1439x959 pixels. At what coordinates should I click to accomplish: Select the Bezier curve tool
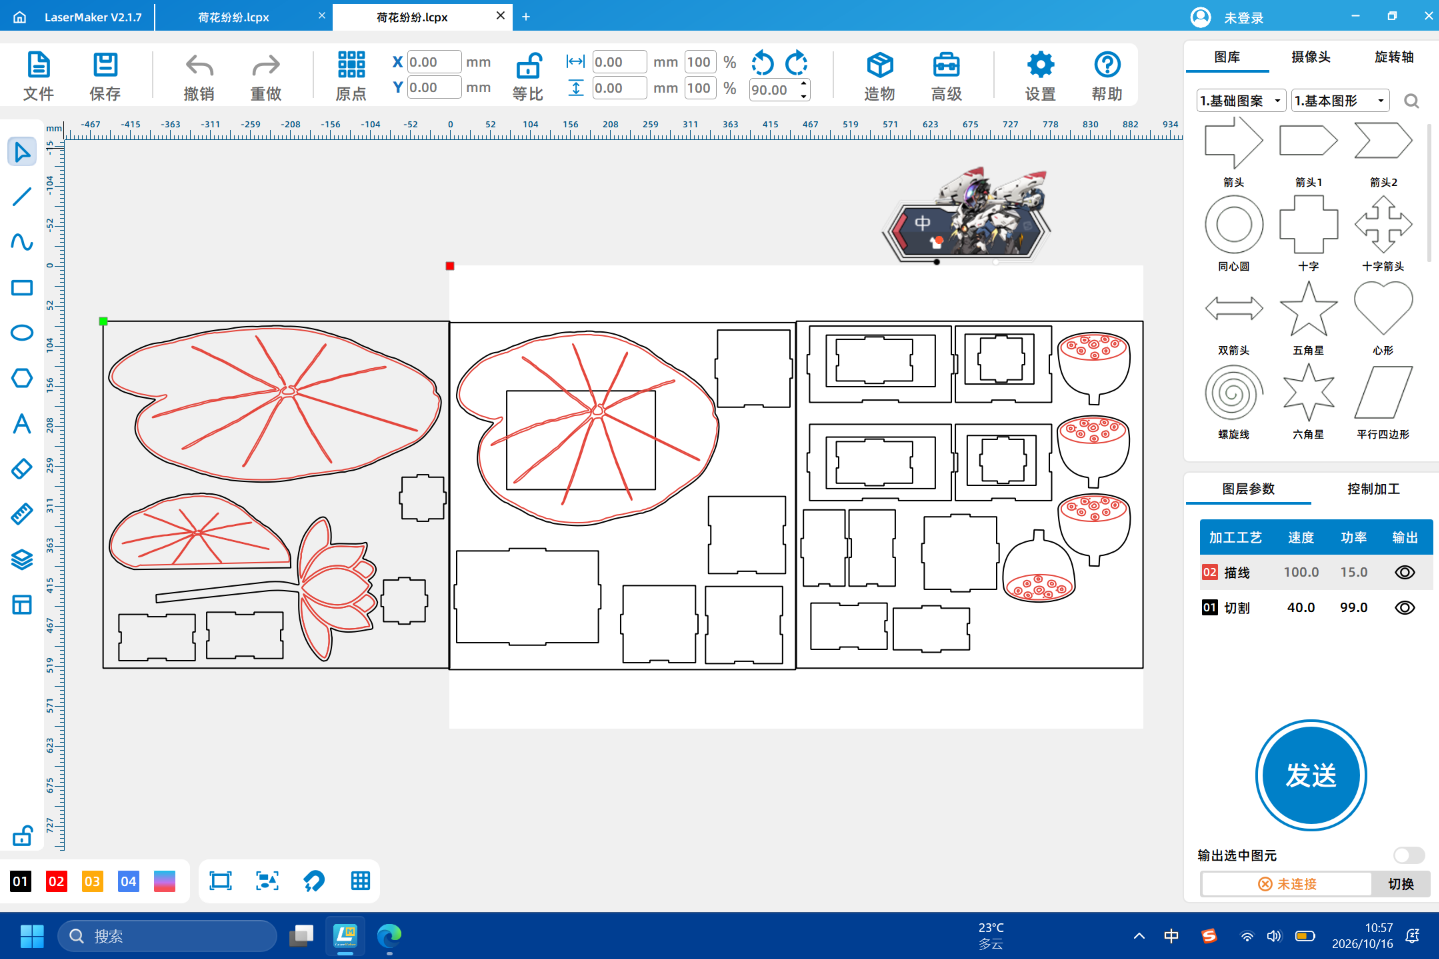22,242
